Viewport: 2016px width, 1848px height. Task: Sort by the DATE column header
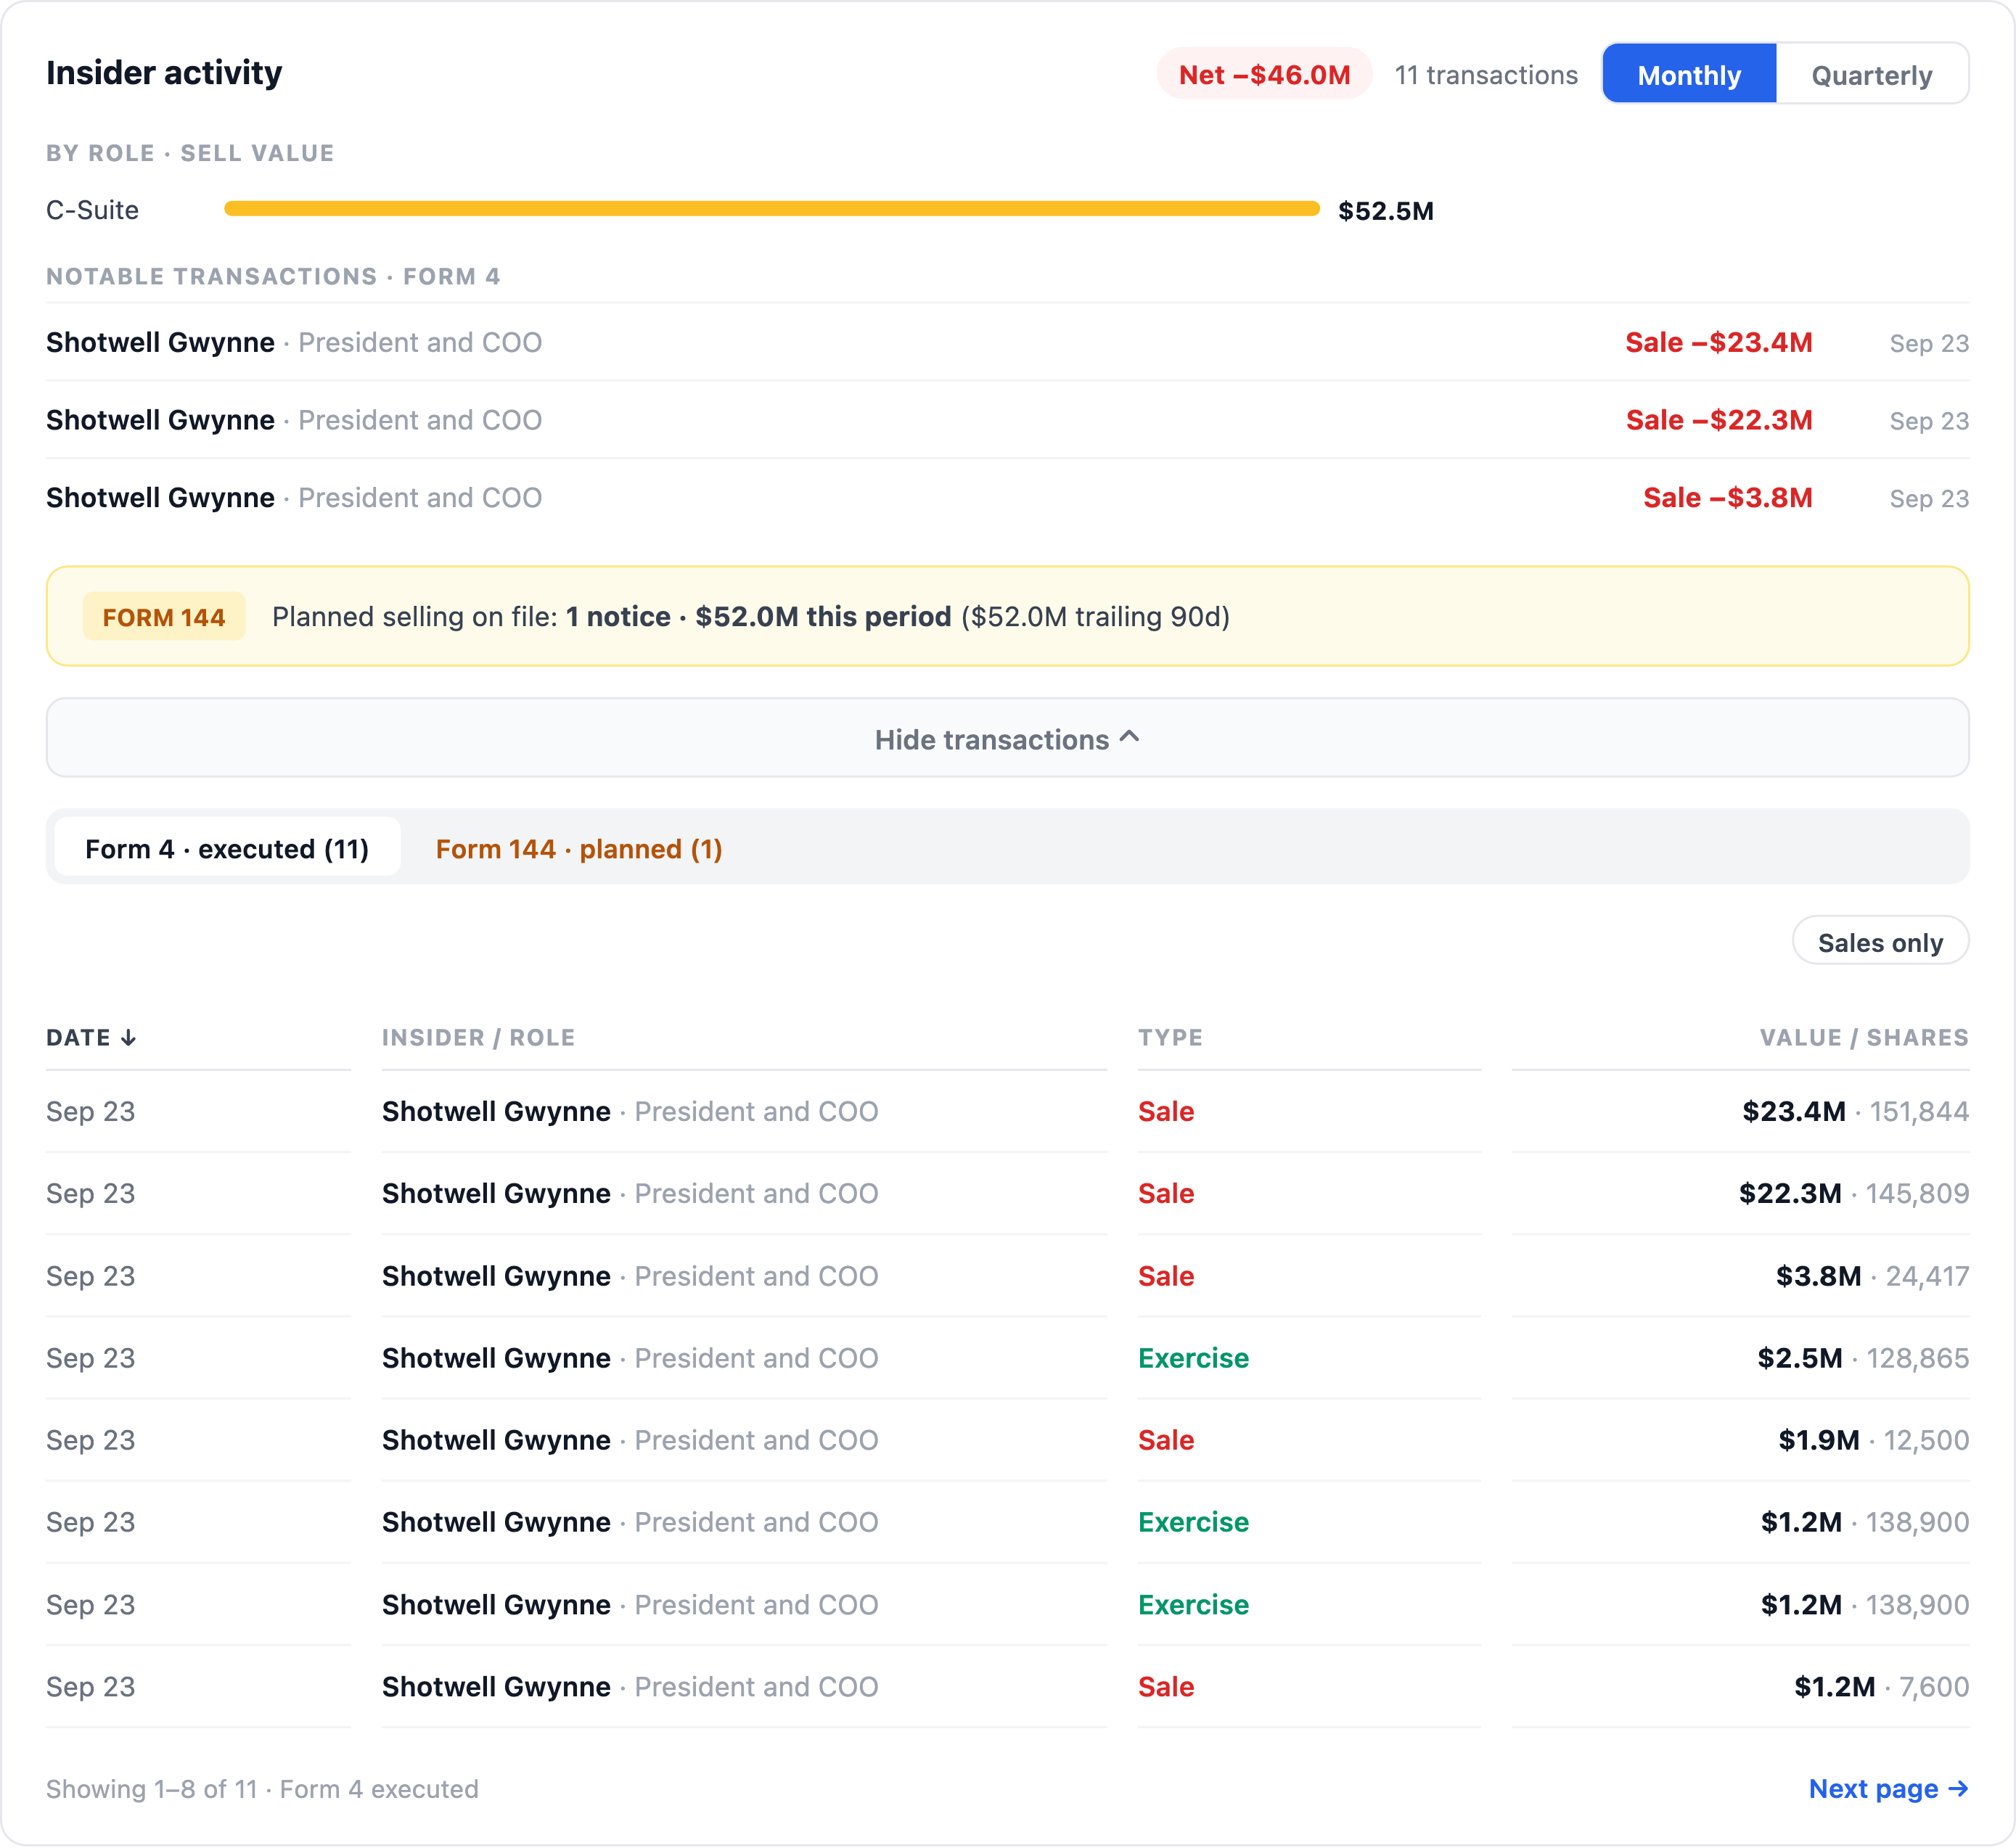point(91,1037)
